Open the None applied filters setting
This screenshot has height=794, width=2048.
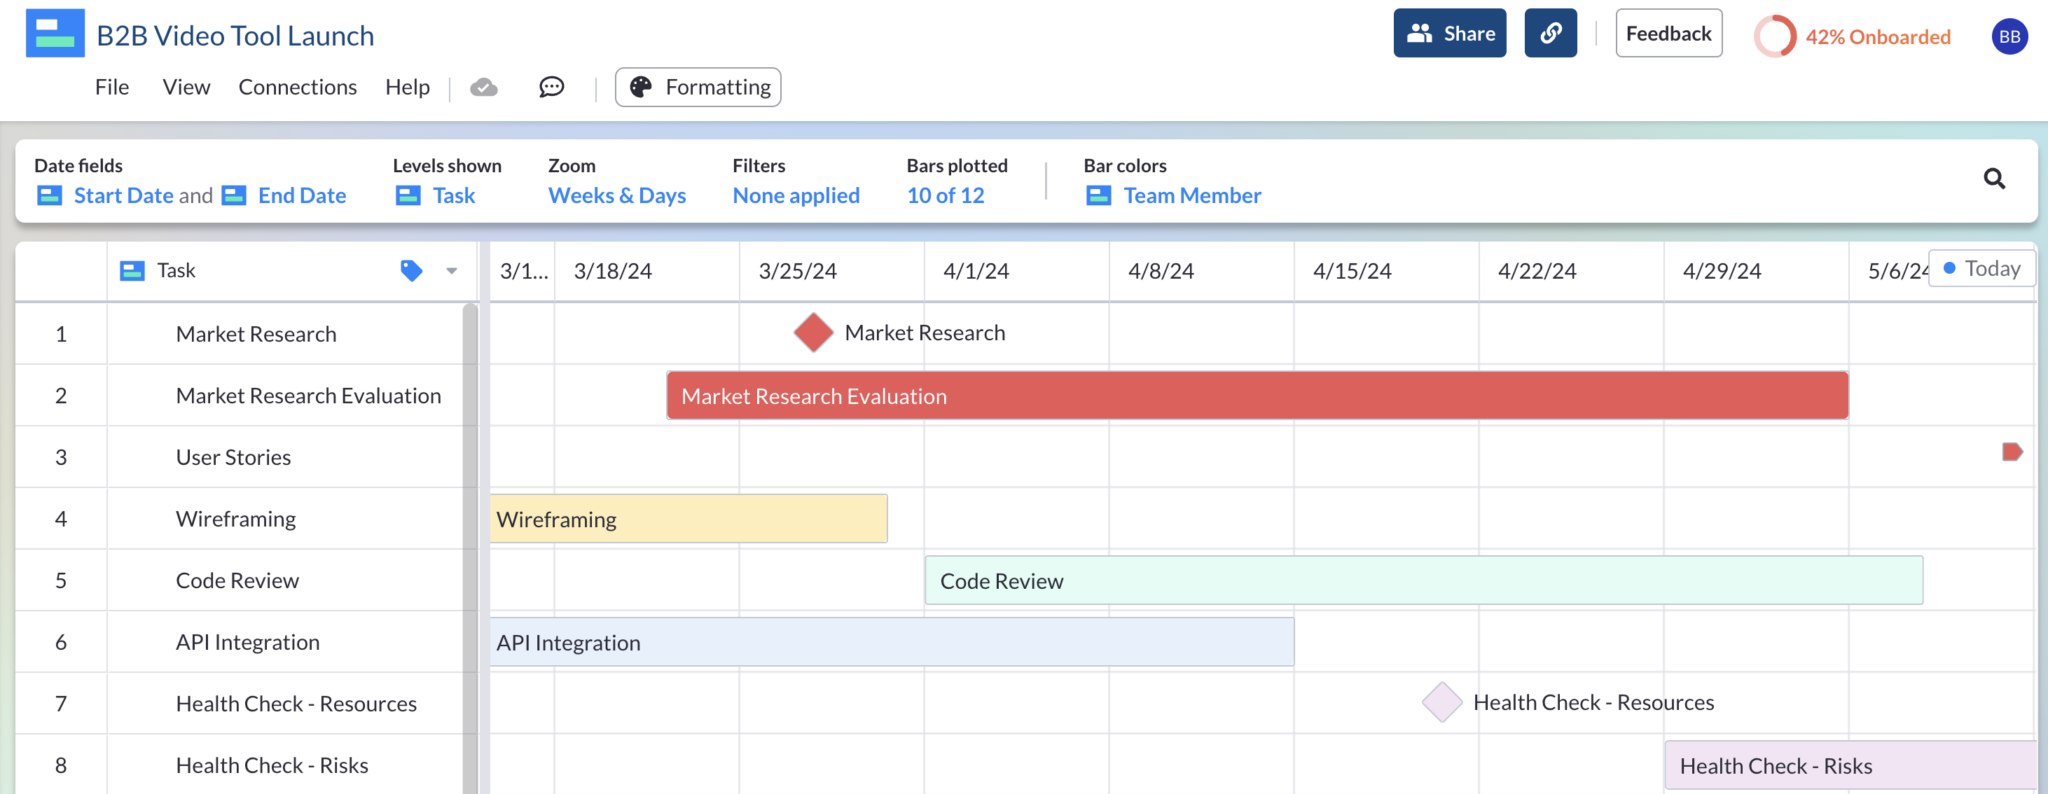point(796,195)
